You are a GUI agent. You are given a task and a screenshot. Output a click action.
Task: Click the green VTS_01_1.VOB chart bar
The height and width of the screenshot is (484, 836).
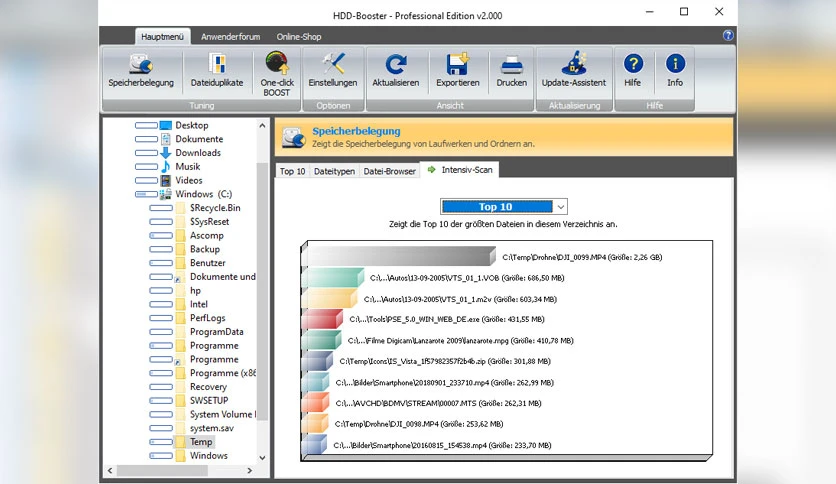(x=333, y=277)
